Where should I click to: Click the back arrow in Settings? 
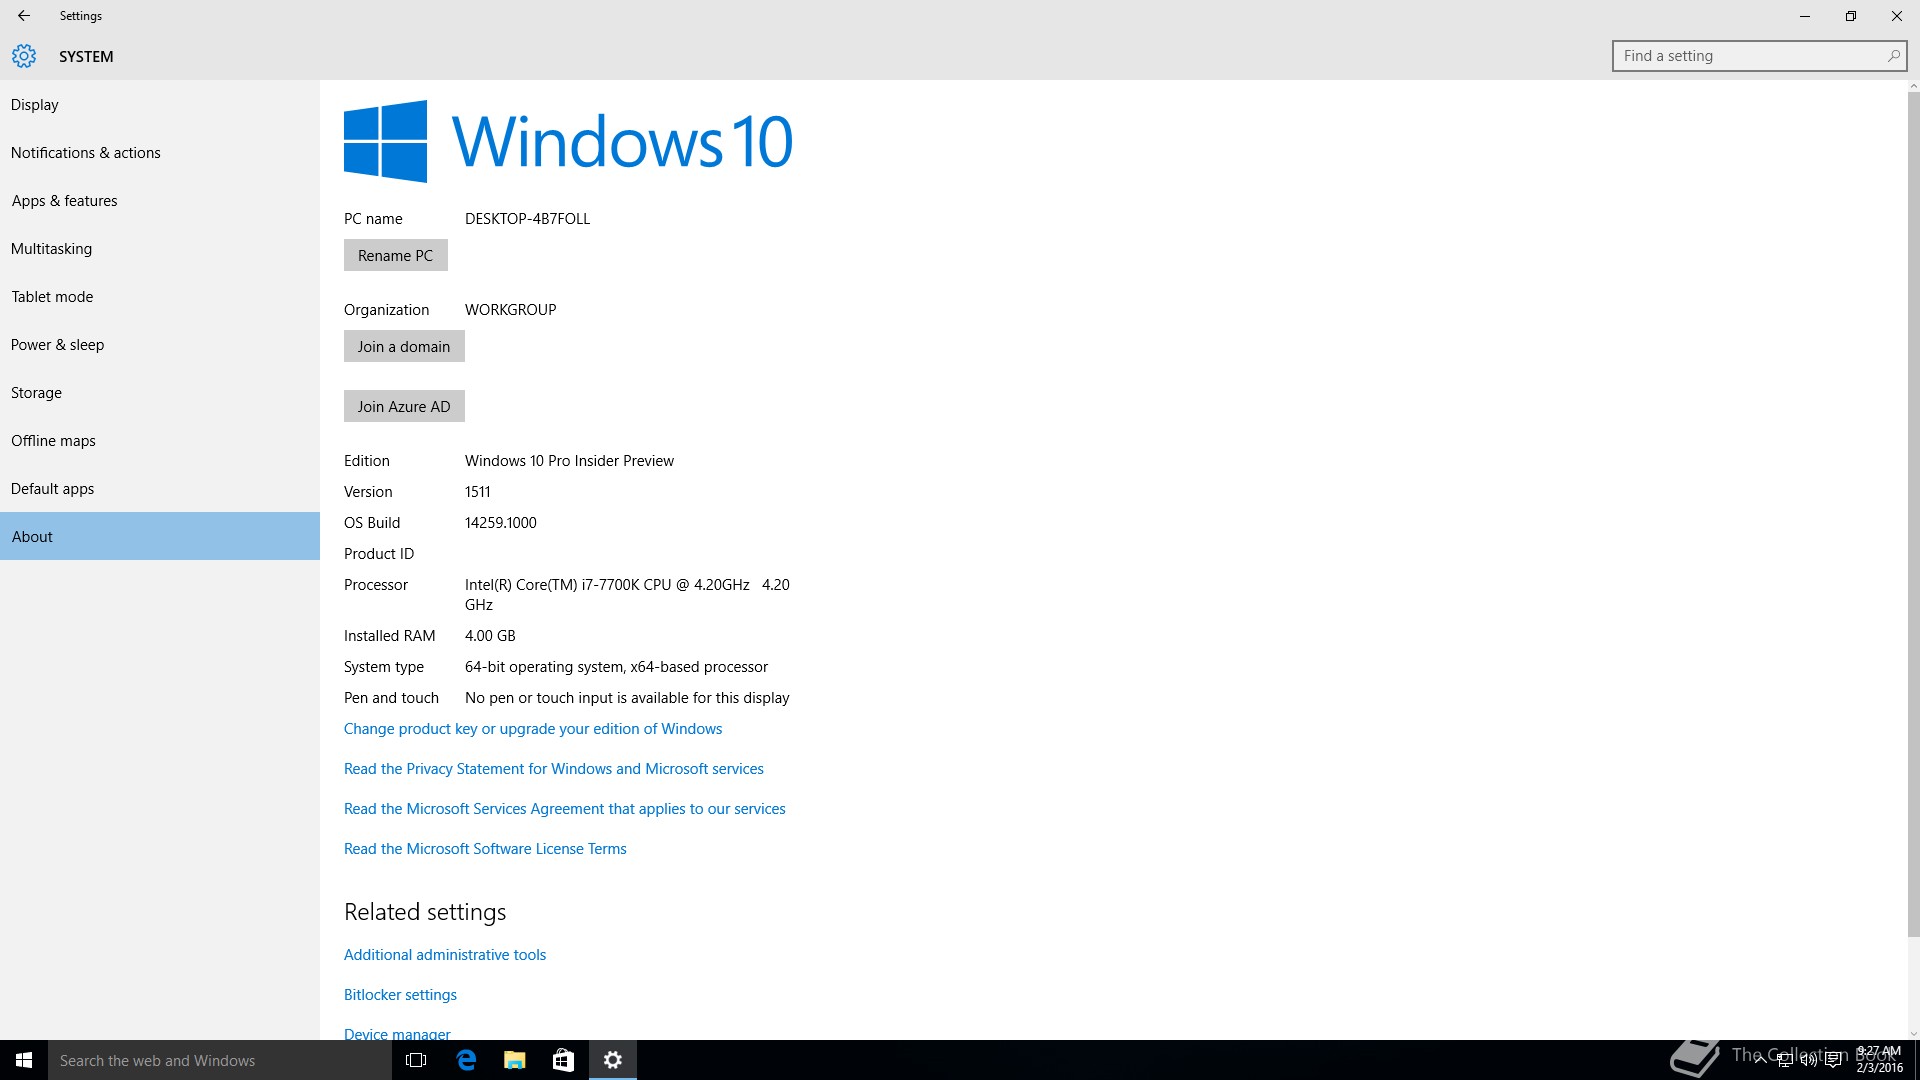pyautogui.click(x=24, y=16)
